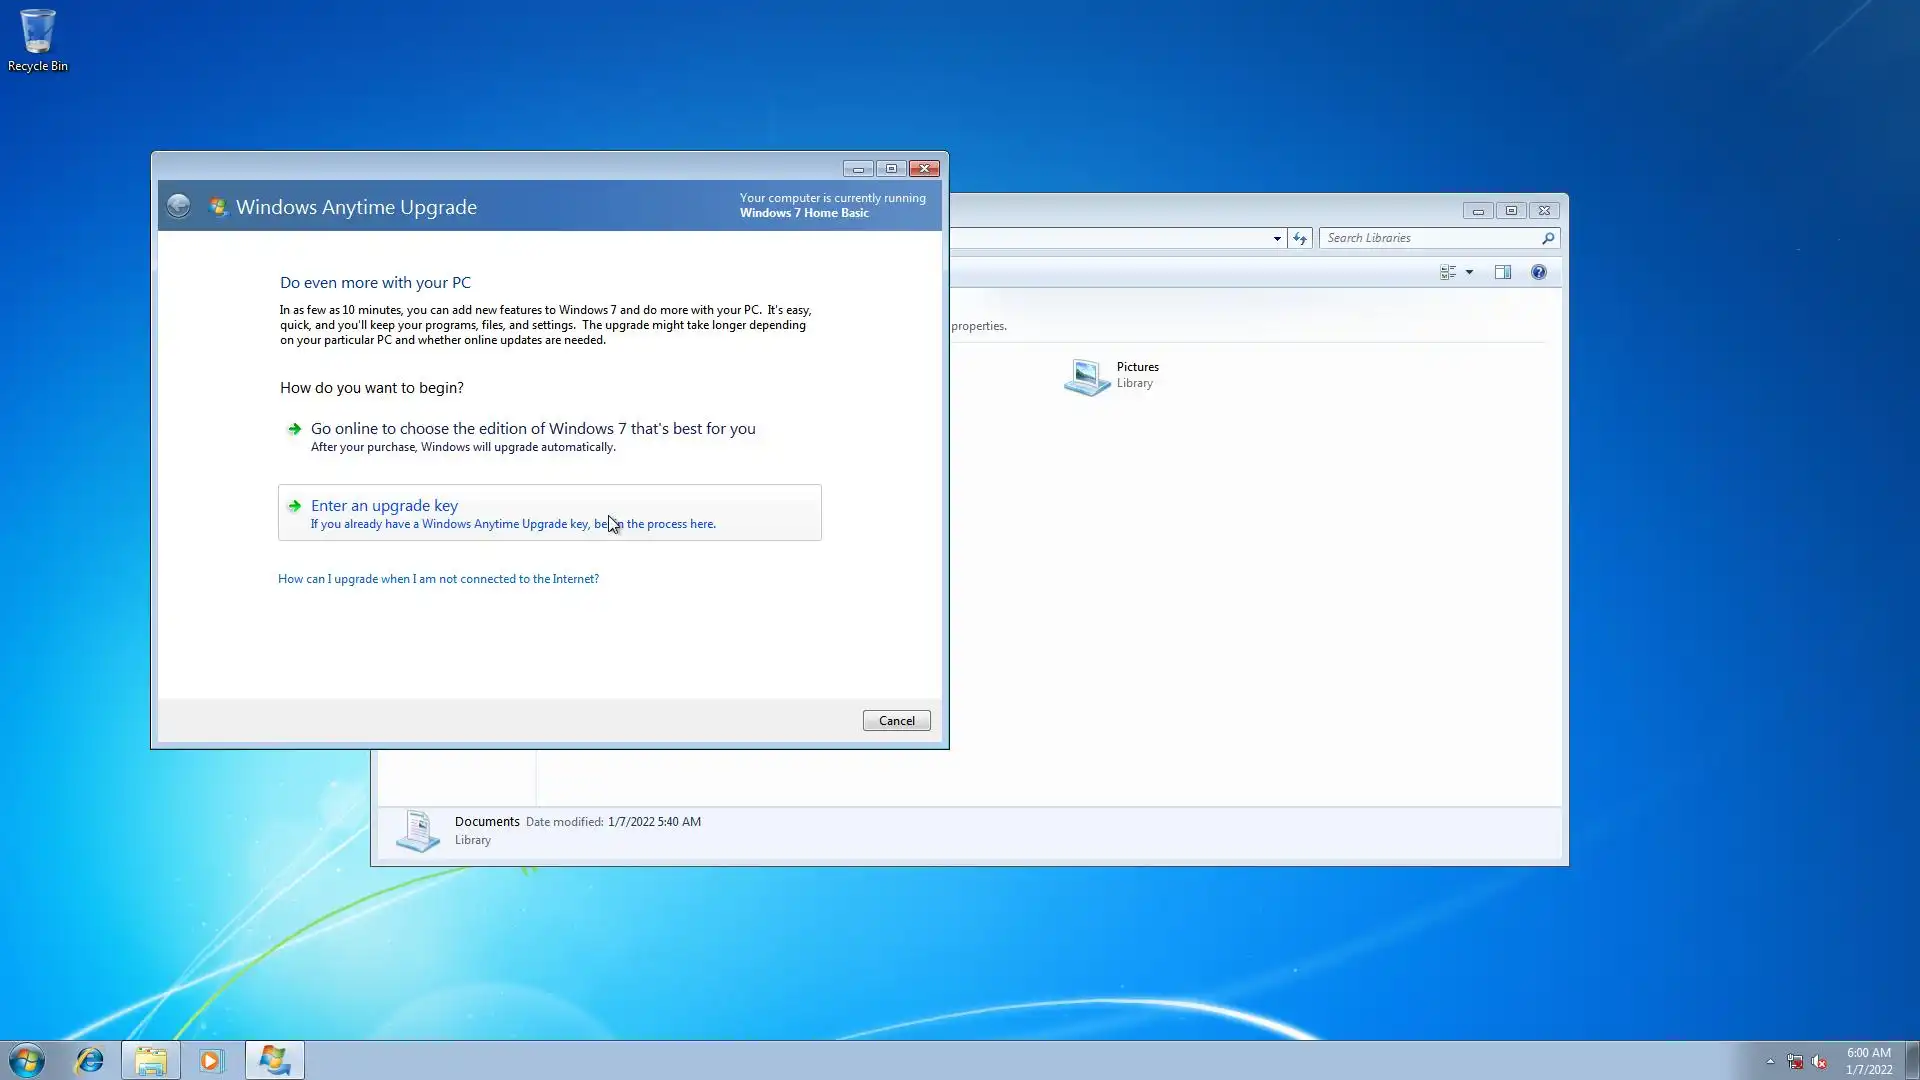The height and width of the screenshot is (1080, 1920).
Task: Click the Start orb button
Action: [x=27, y=1060]
